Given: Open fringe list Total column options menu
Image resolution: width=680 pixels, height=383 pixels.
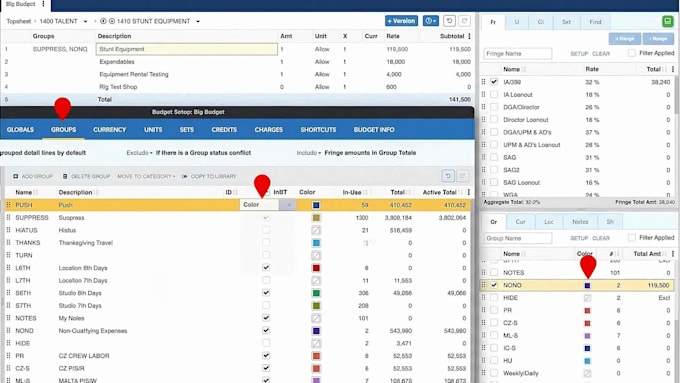Looking at the screenshot, I should point(673,69).
